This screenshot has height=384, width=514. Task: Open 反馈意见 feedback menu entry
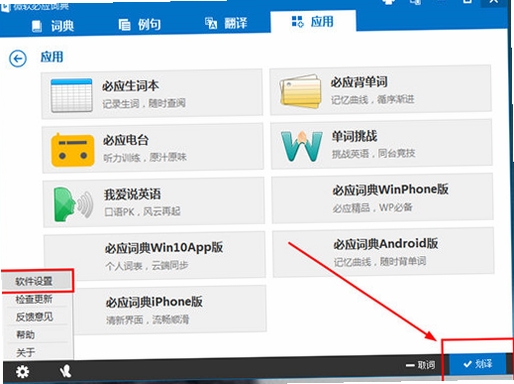(34, 317)
